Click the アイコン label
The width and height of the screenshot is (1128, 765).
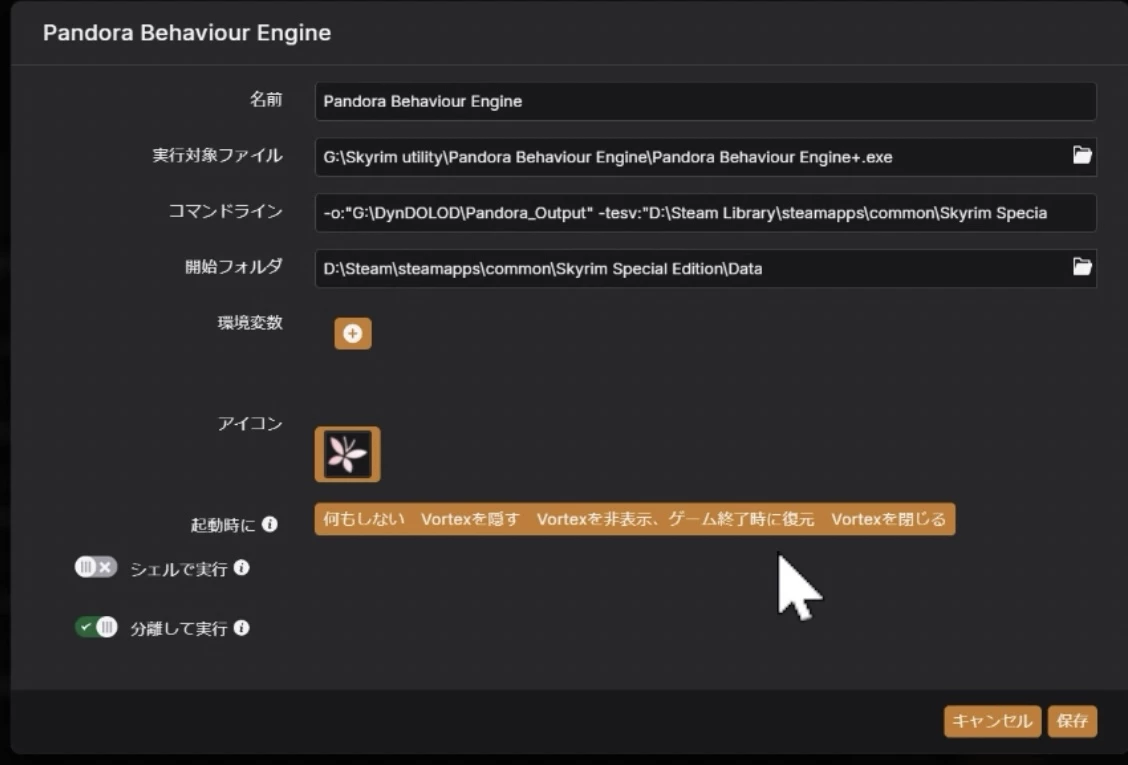point(250,423)
